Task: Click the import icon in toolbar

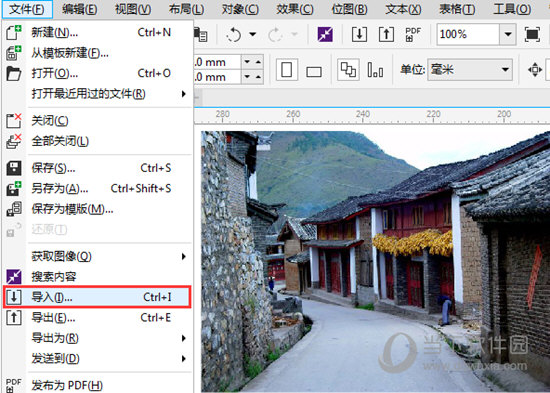Action: 360,34
